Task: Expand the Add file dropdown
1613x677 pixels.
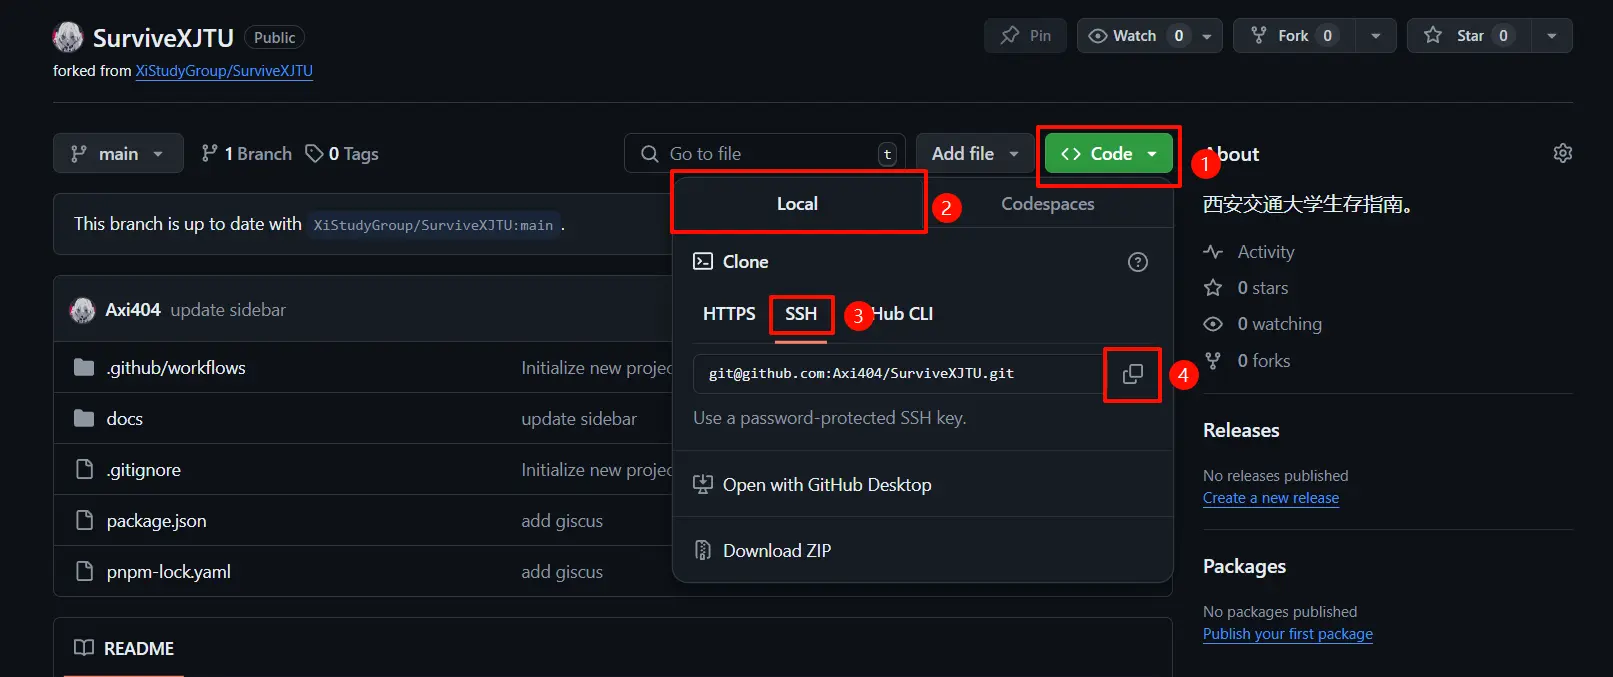Action: tap(975, 153)
